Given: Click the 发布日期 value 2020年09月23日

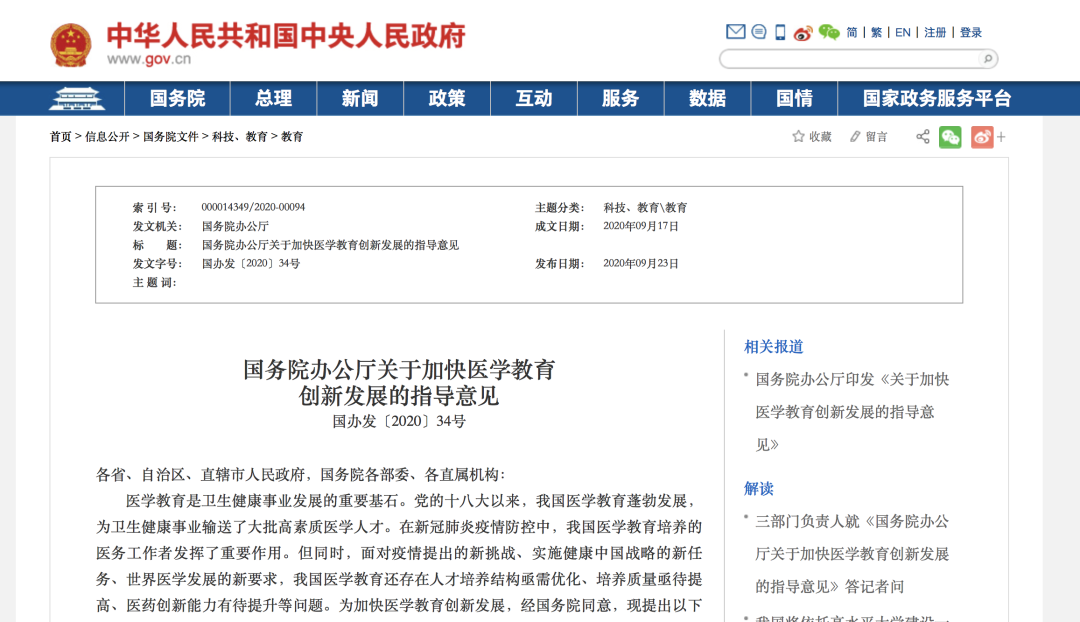Looking at the screenshot, I should [641, 263].
